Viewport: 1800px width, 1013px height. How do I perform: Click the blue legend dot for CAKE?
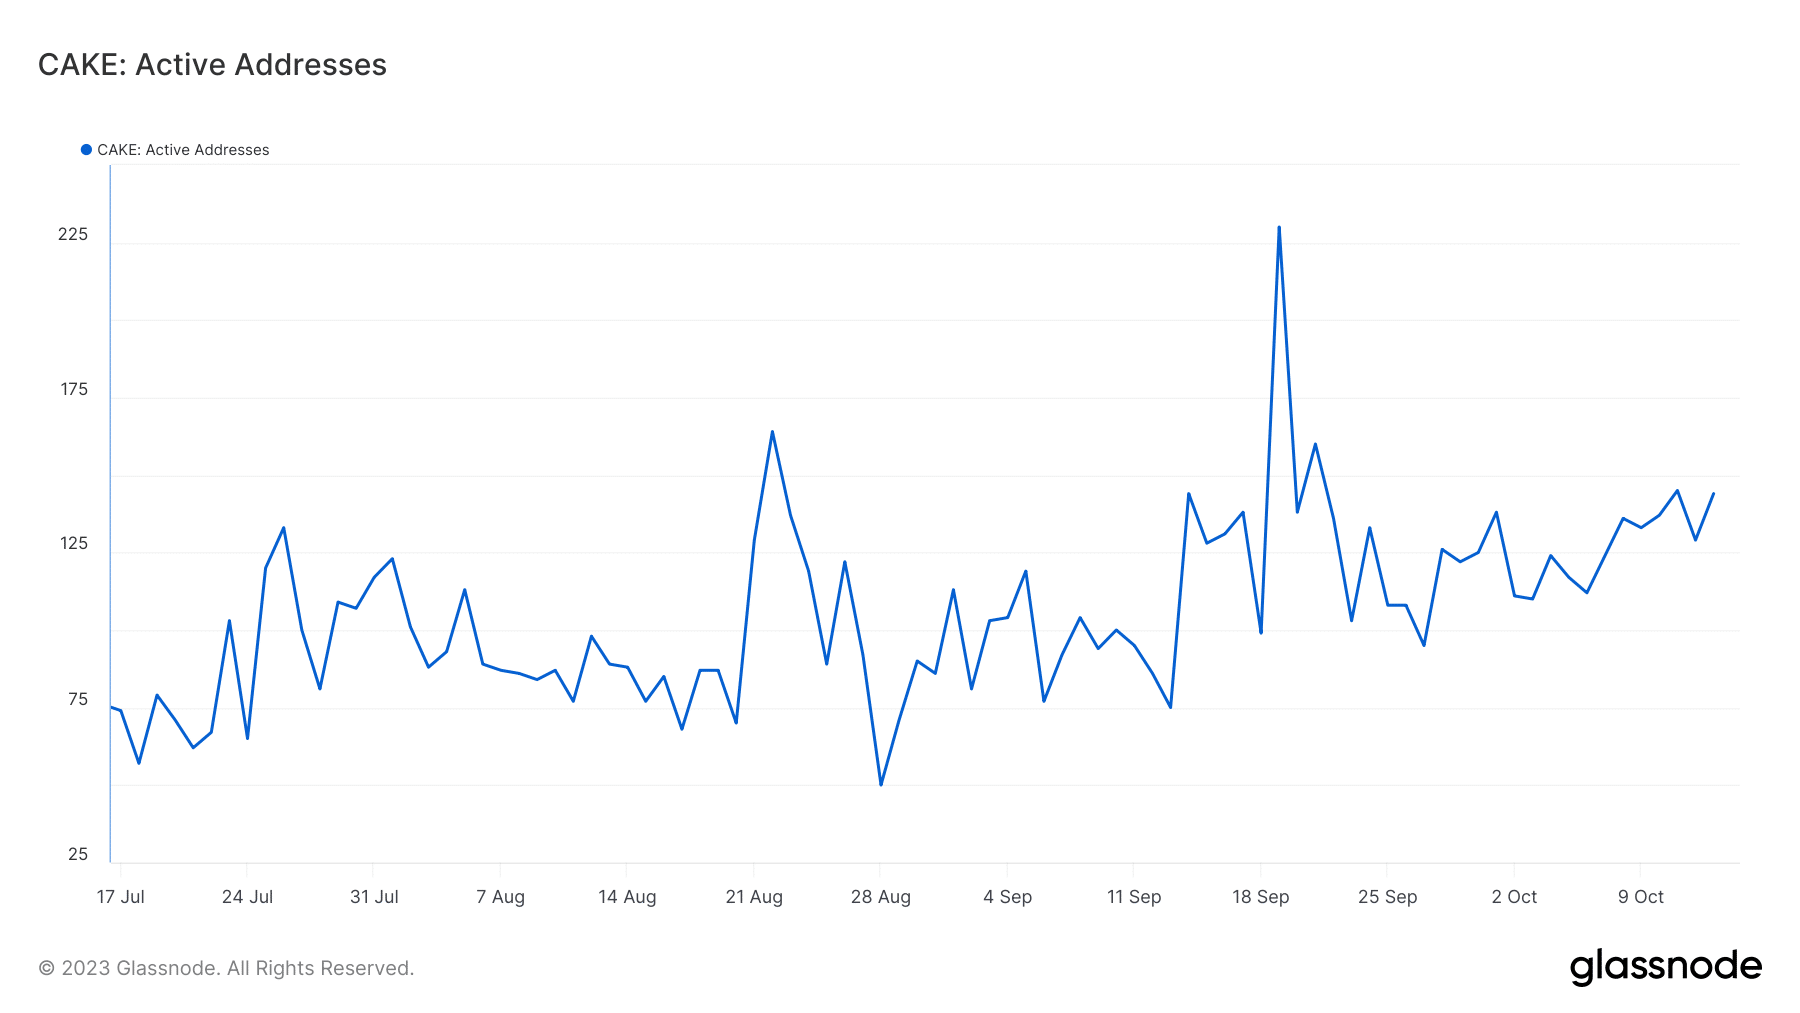point(86,150)
